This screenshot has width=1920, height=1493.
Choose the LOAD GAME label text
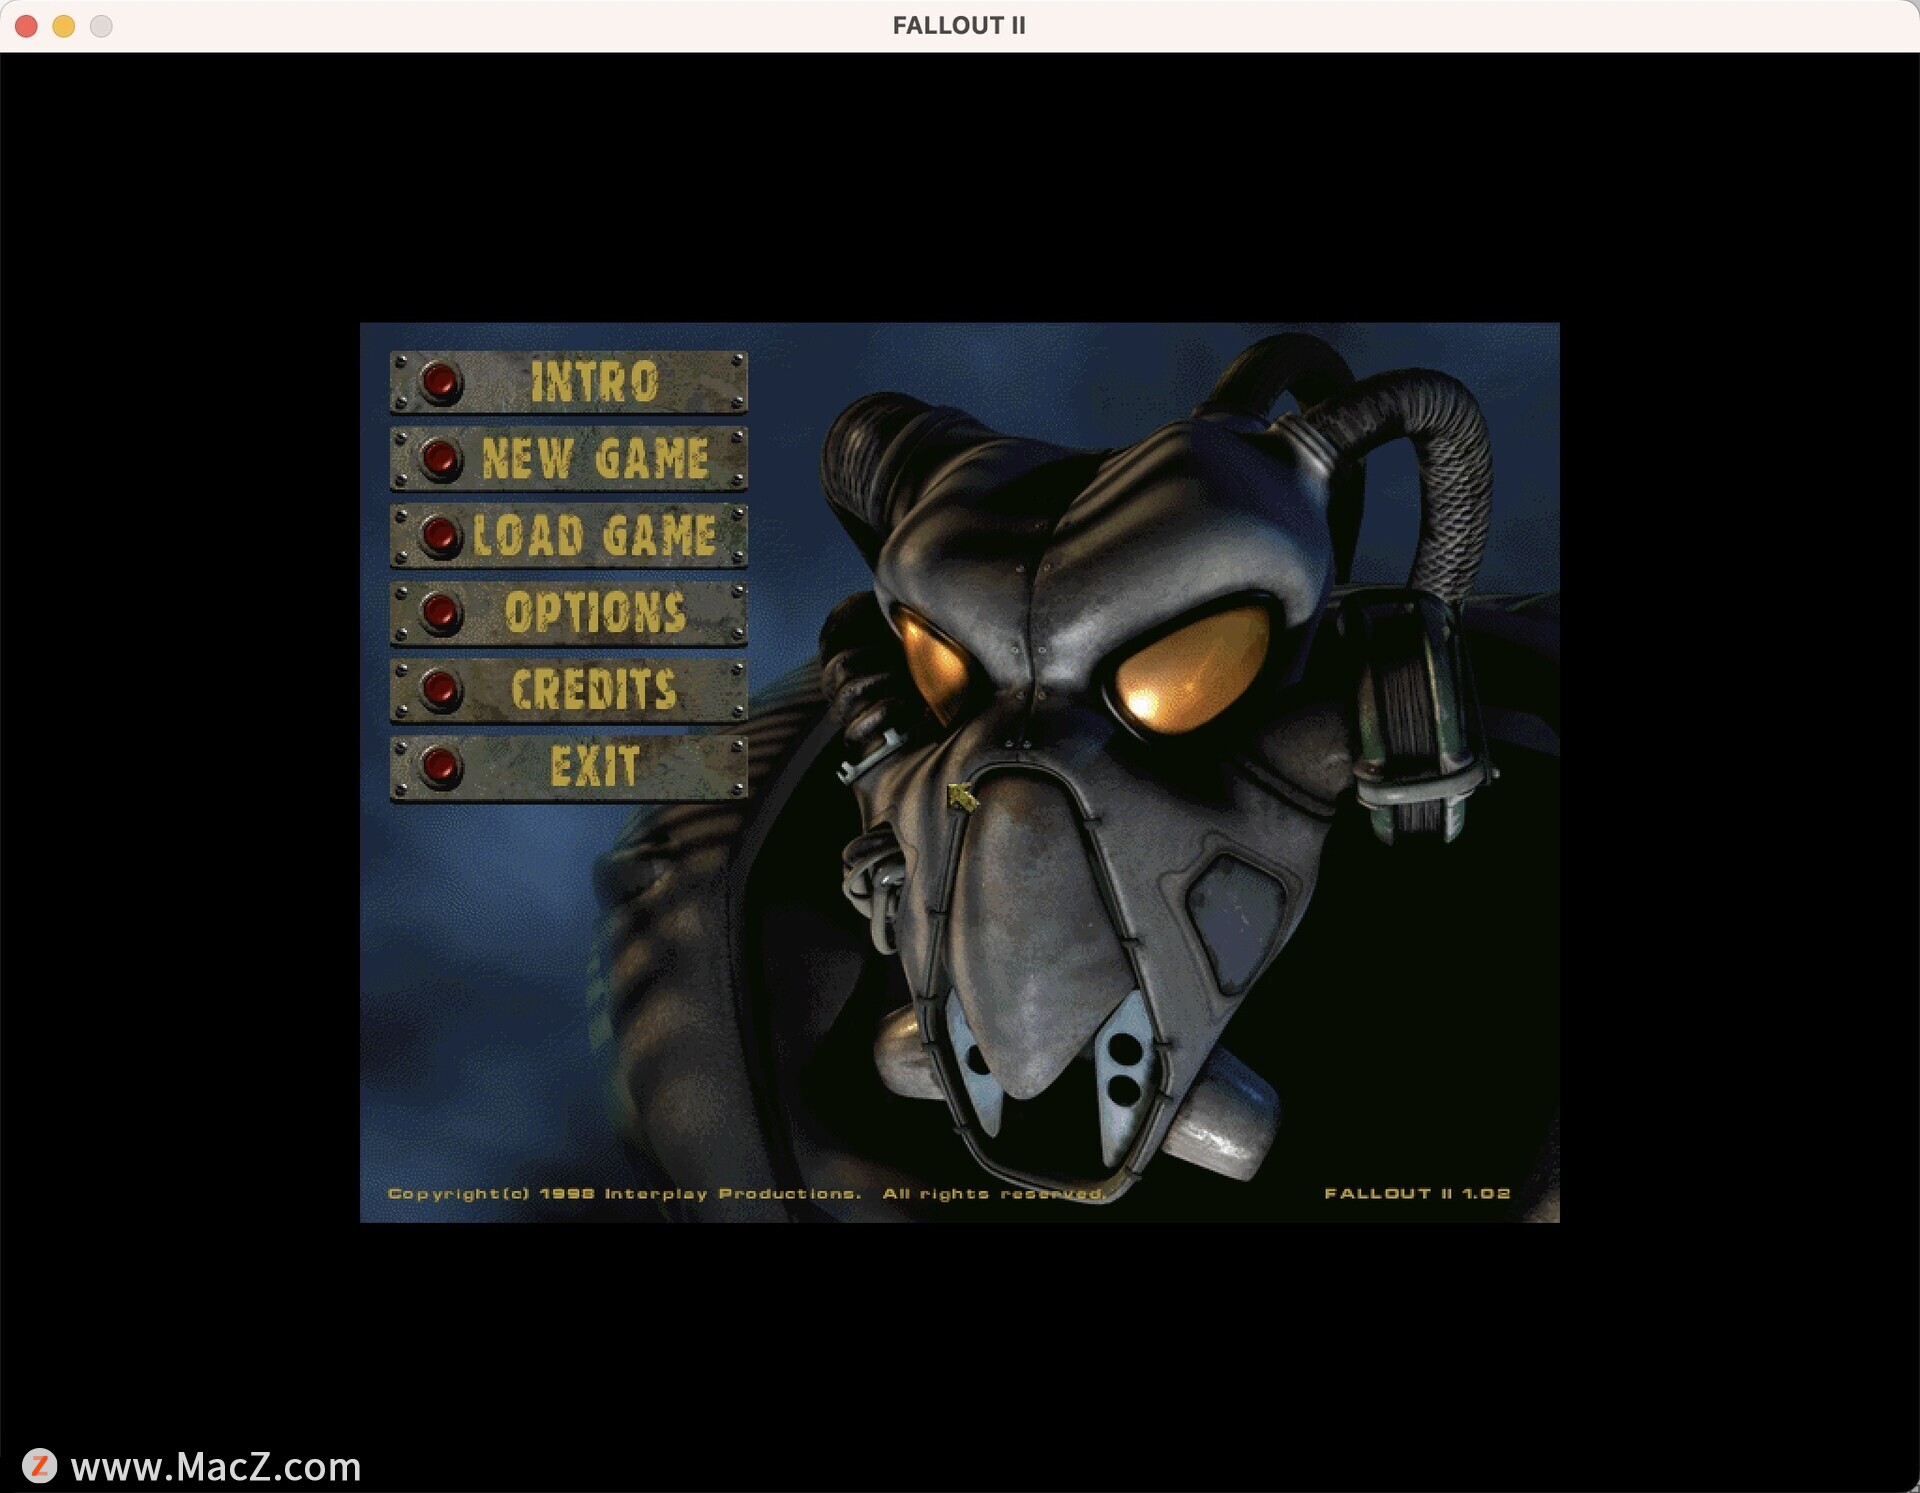click(595, 536)
